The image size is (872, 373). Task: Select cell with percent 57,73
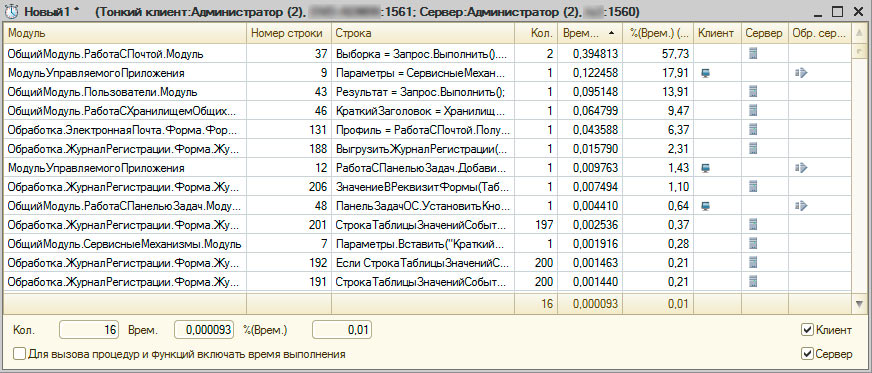[658, 54]
